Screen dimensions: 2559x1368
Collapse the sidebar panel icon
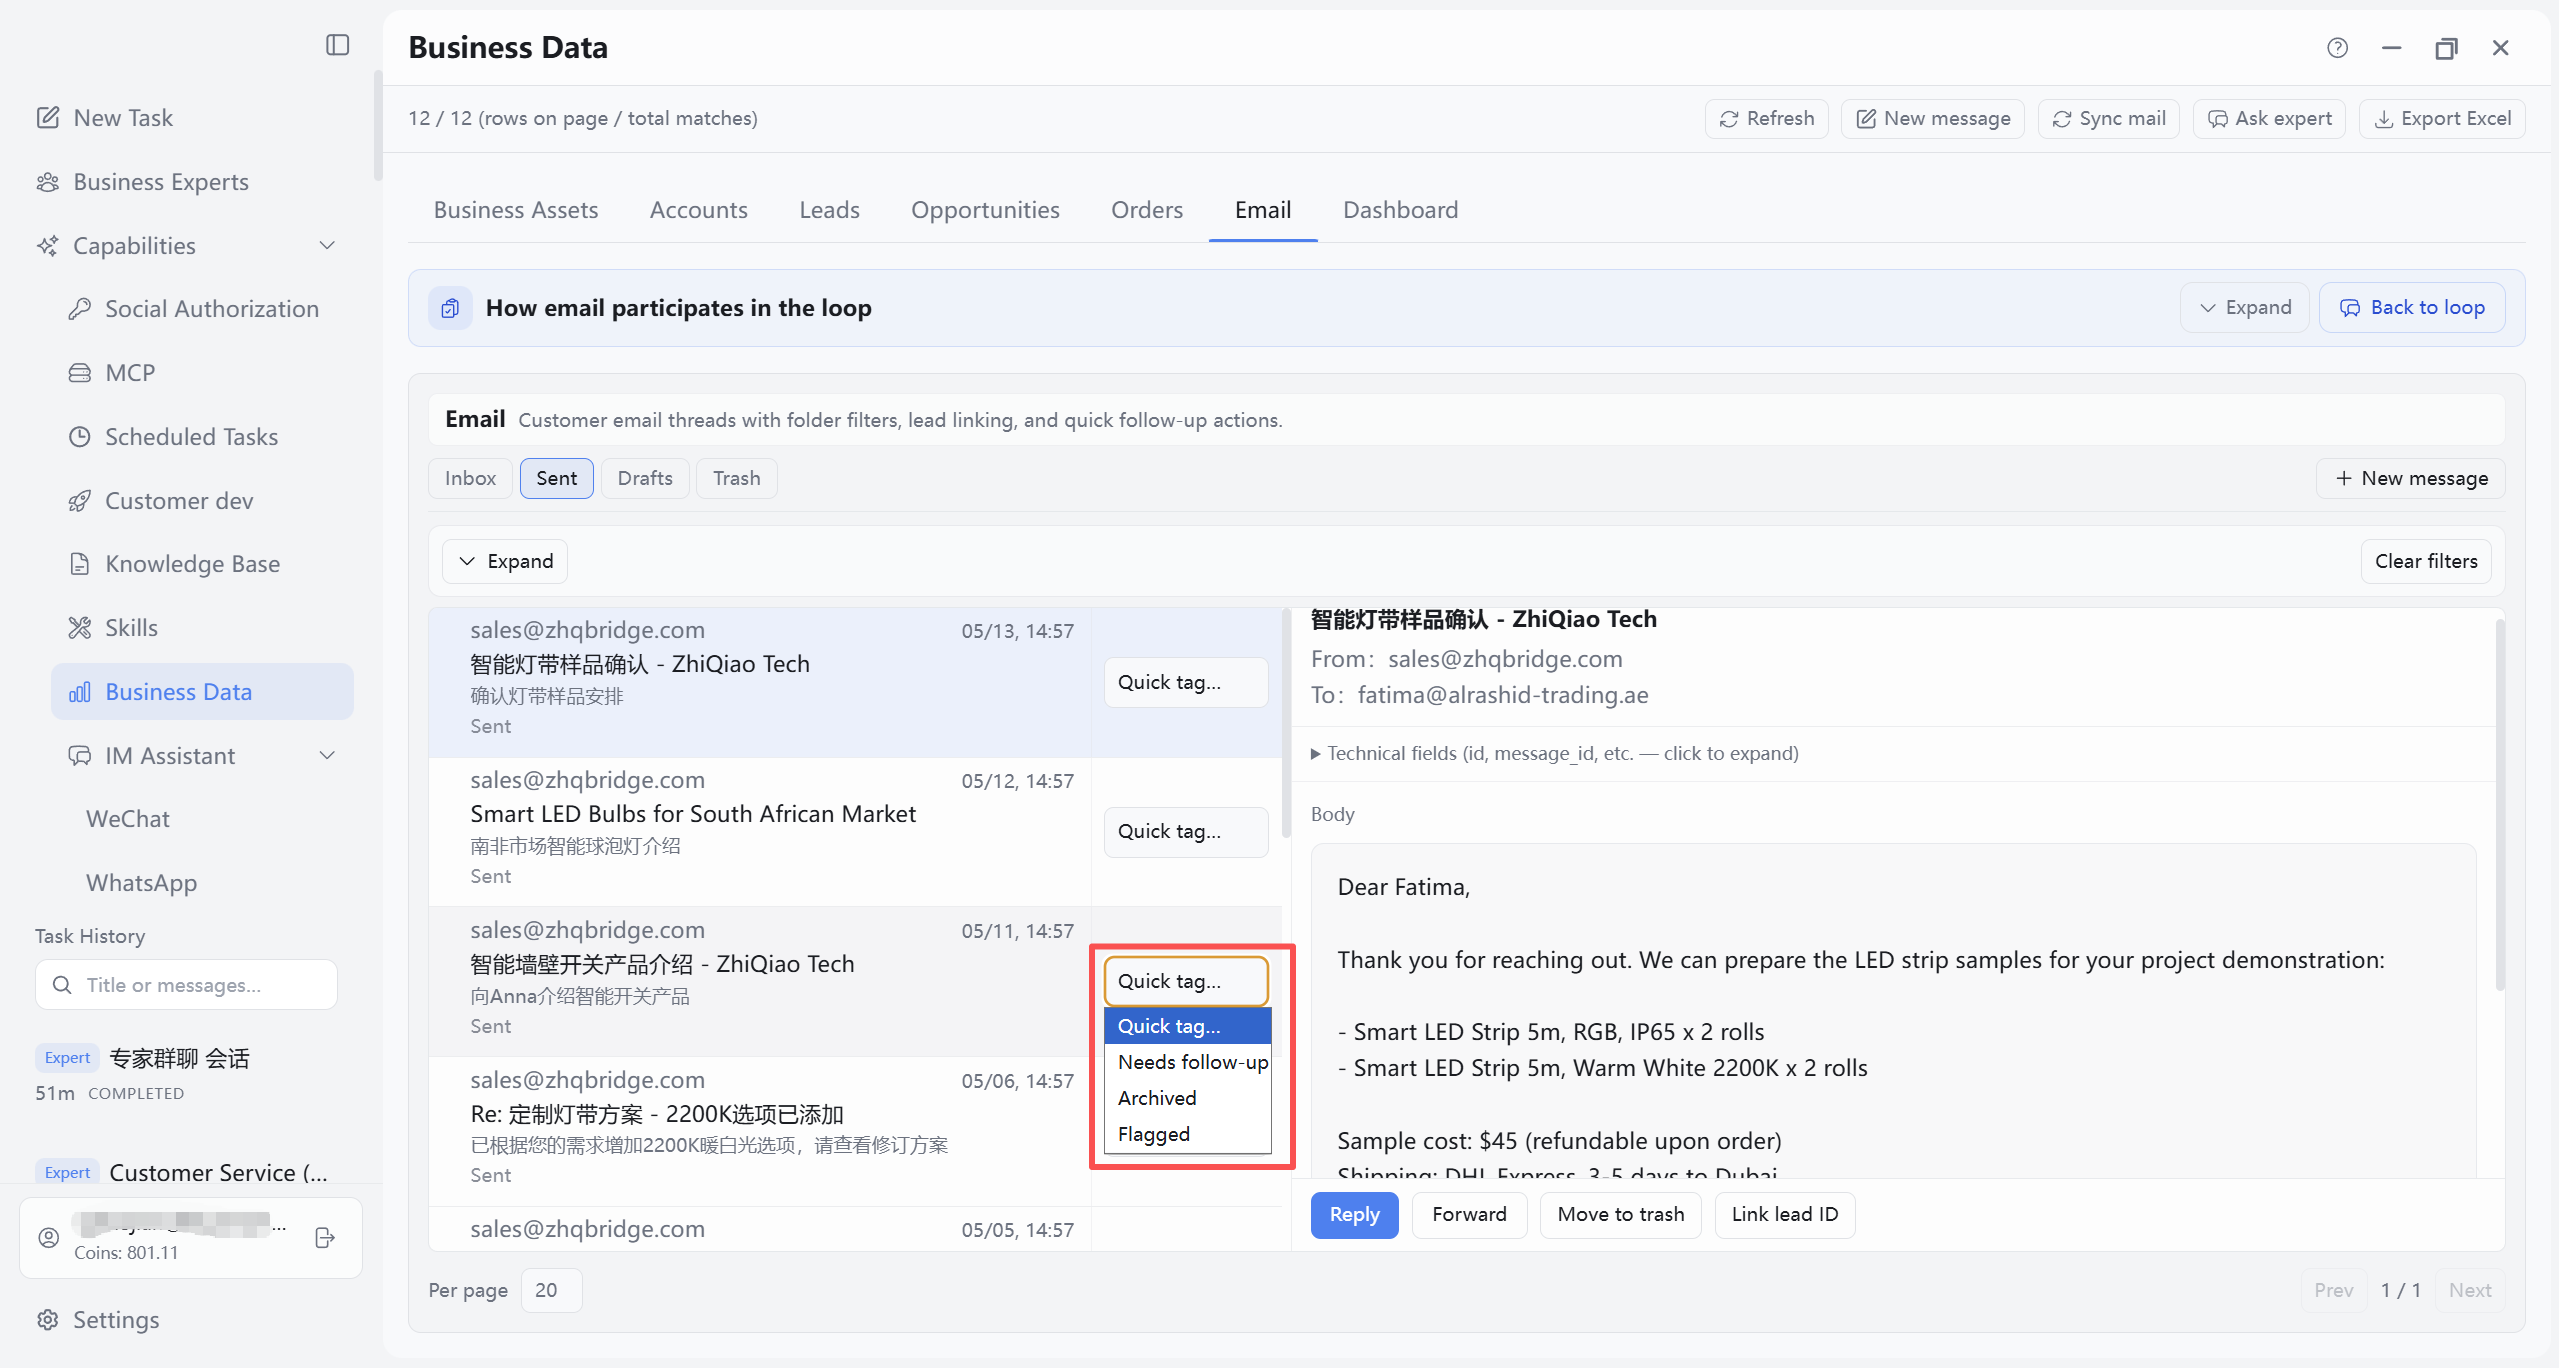pyautogui.click(x=338, y=45)
